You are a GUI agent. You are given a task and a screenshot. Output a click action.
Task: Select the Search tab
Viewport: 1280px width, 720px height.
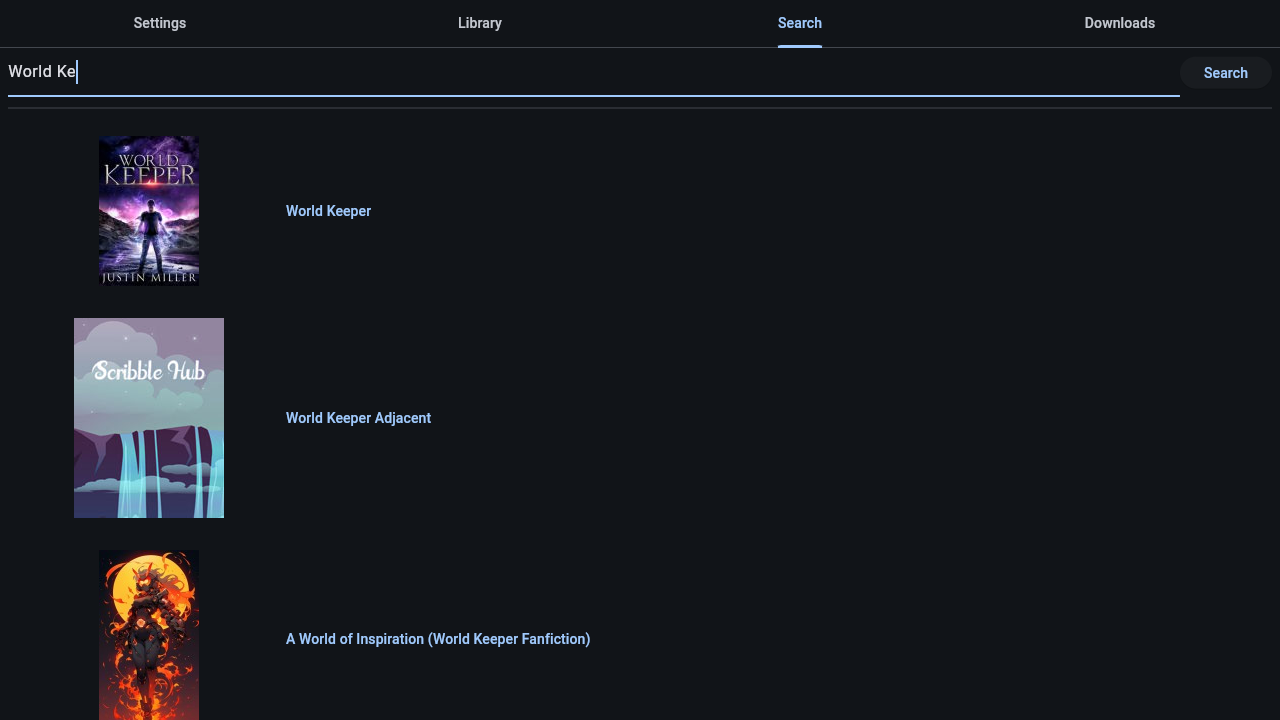[800, 23]
